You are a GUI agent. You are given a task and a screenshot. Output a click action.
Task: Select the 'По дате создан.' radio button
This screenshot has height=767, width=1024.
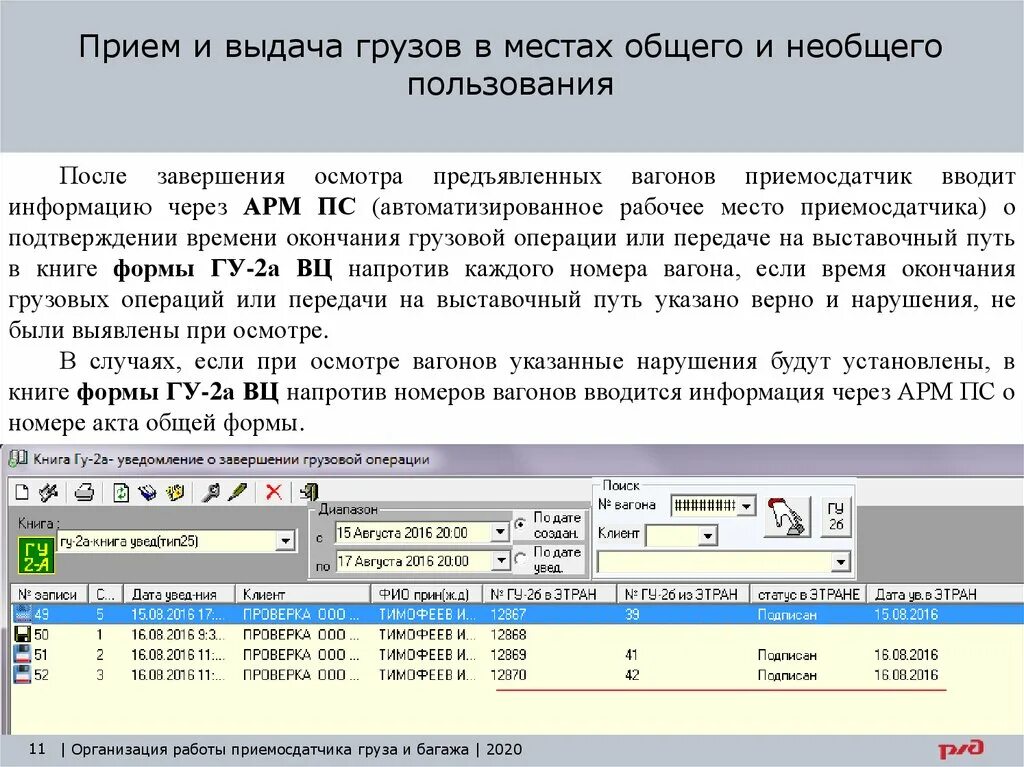coord(520,524)
